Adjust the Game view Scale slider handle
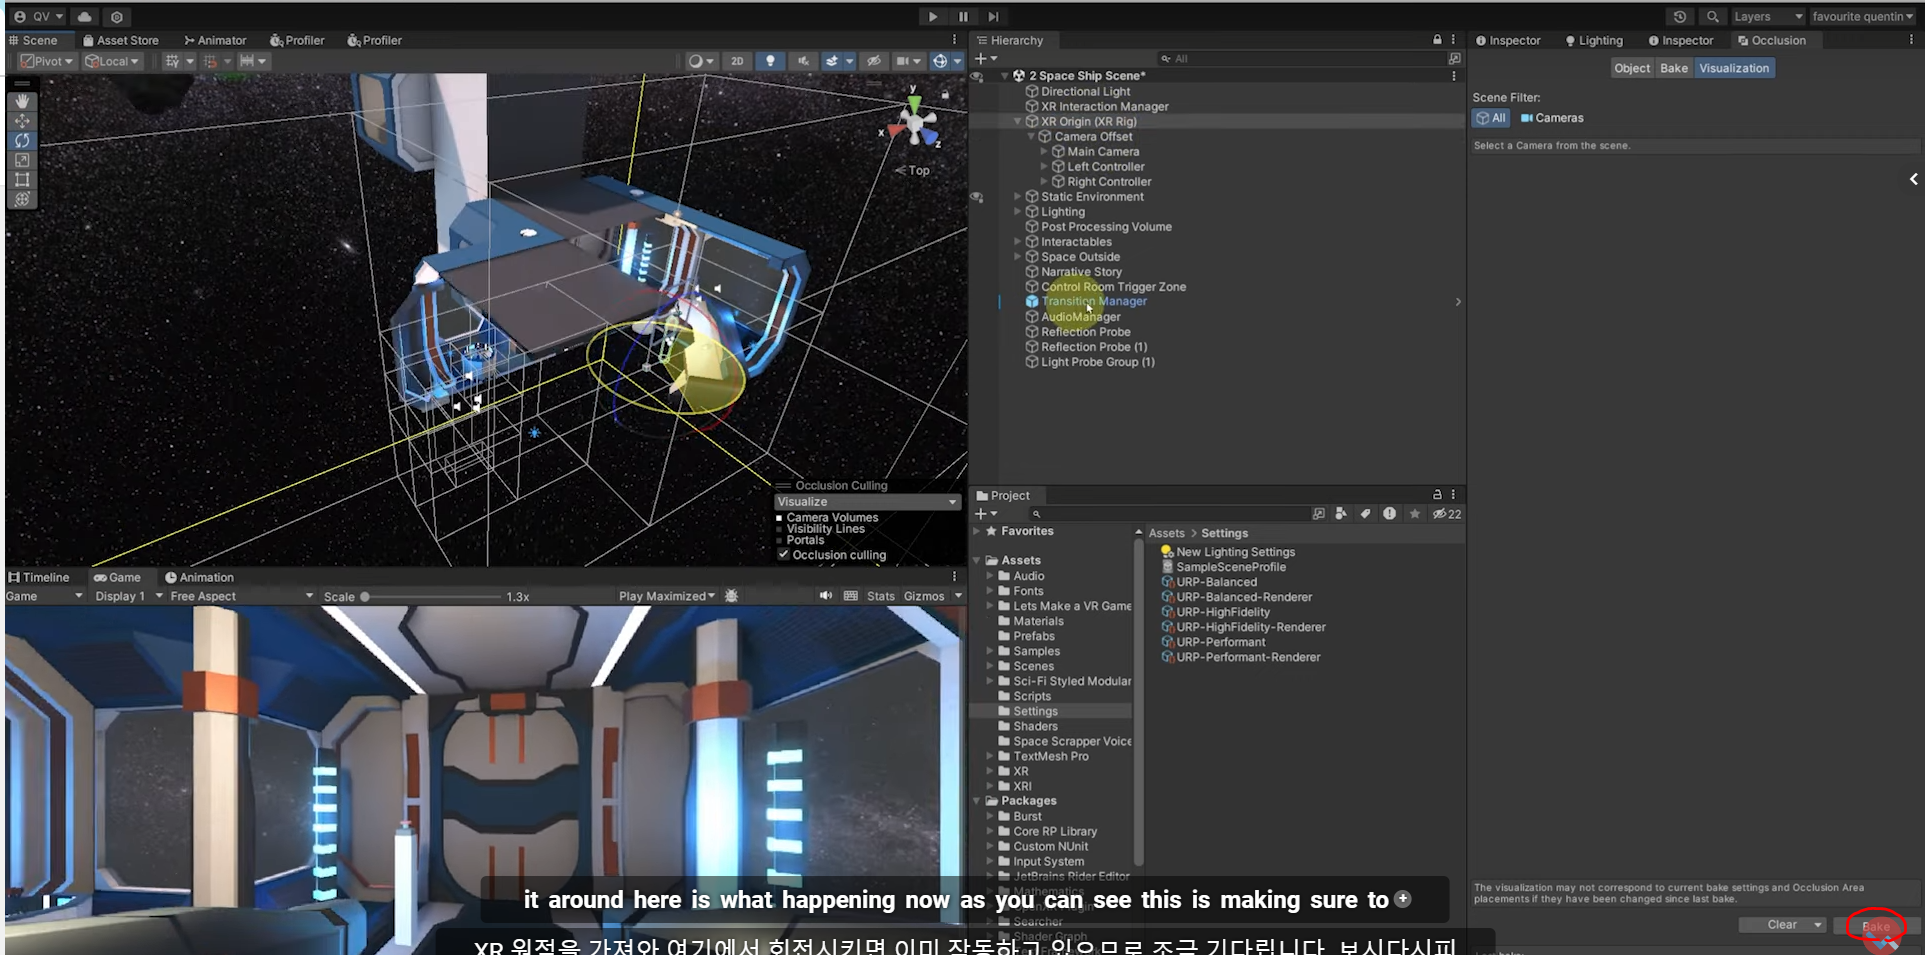This screenshot has width=1925, height=955. [365, 597]
